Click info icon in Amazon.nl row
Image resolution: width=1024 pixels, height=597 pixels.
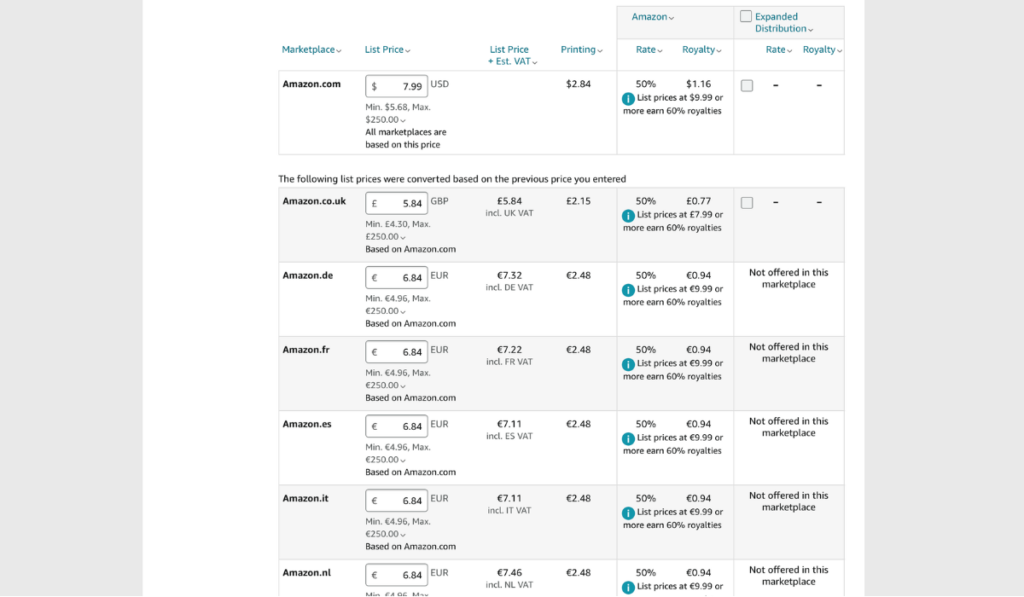[x=628, y=588]
